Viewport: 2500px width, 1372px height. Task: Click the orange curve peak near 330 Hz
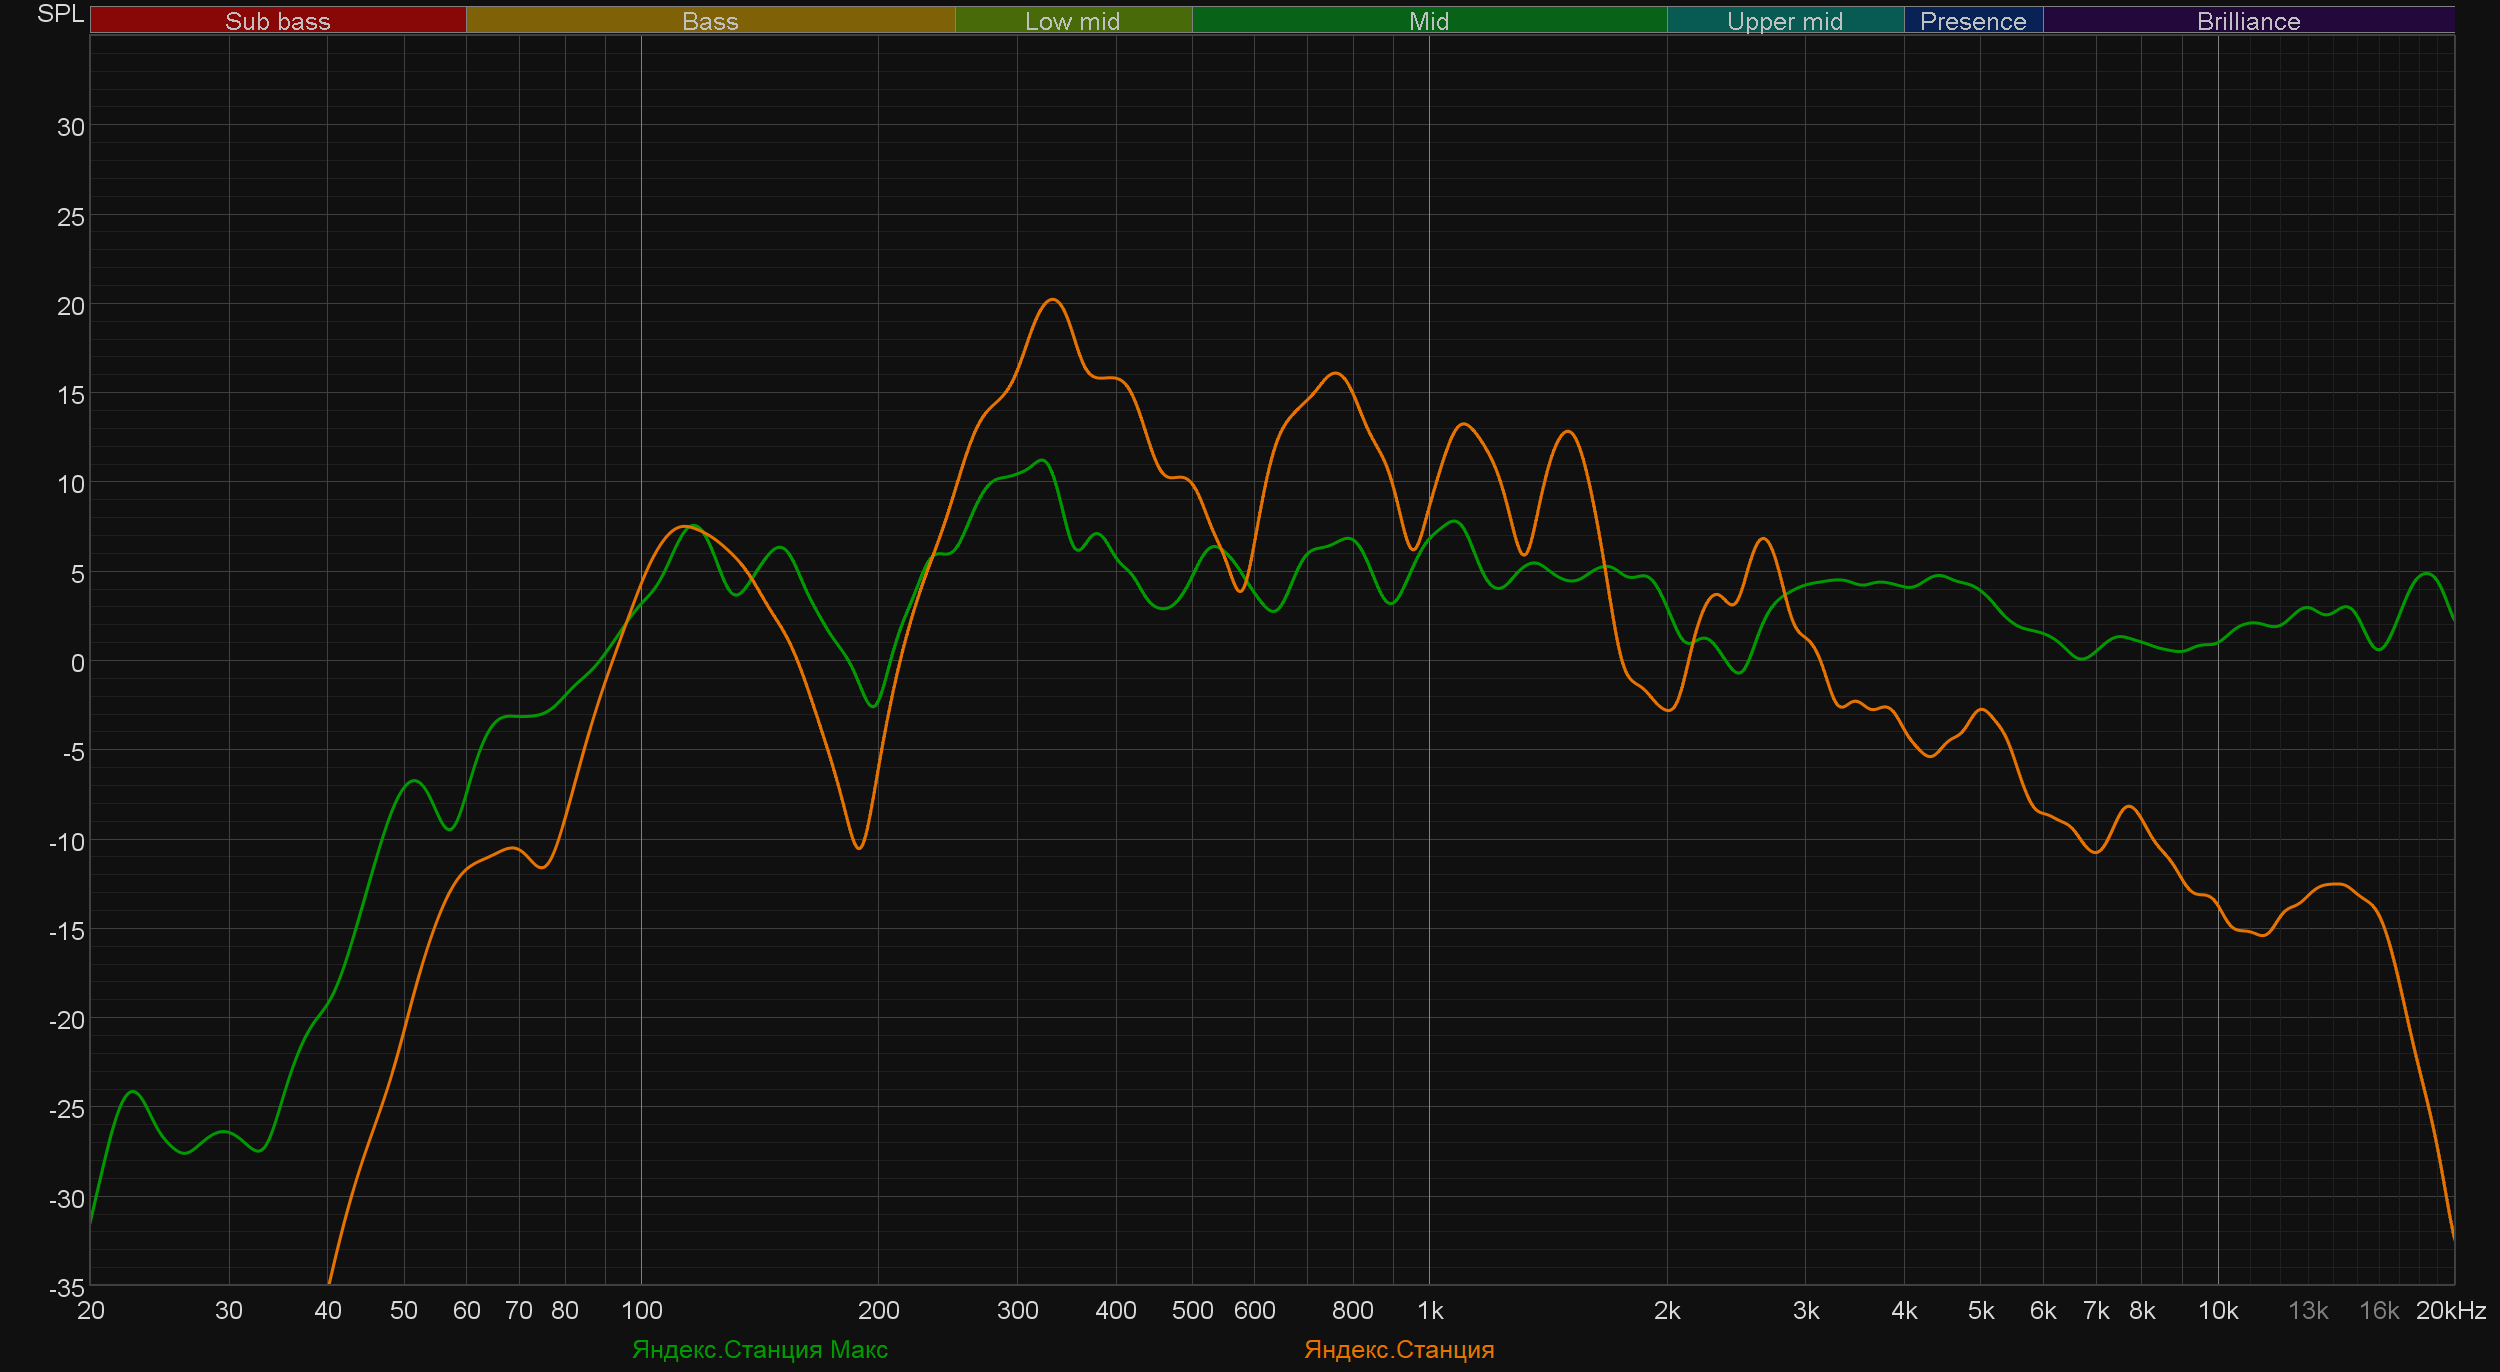[1052, 300]
